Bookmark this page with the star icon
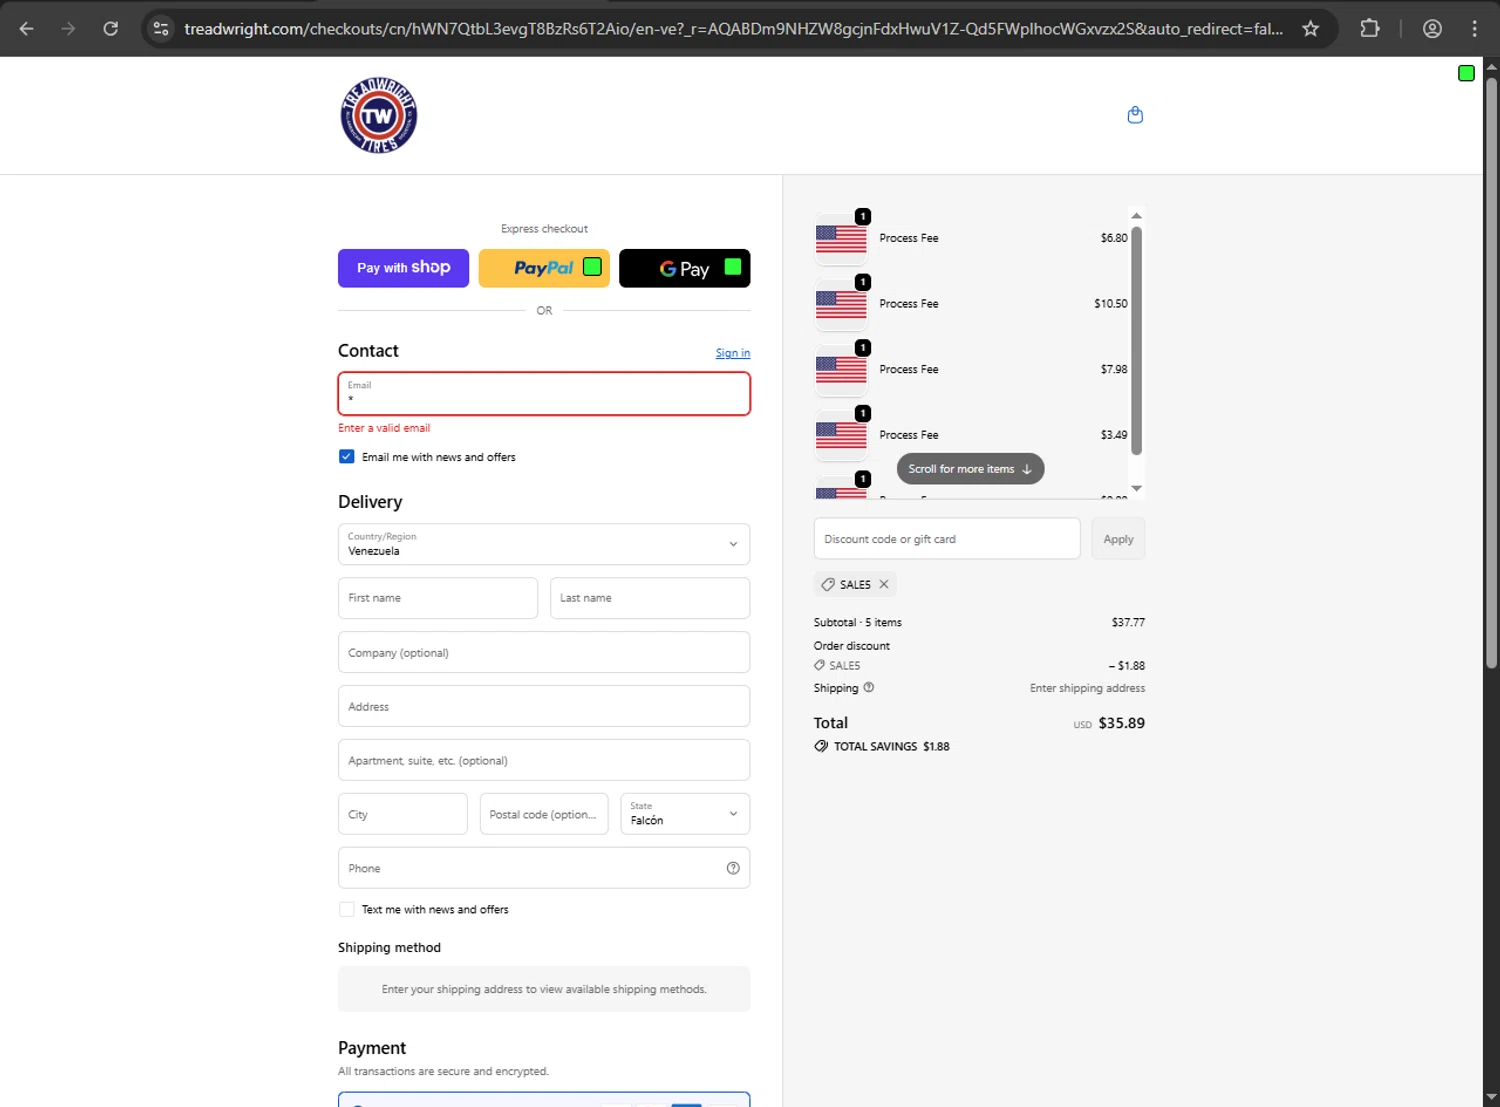 click(1310, 29)
